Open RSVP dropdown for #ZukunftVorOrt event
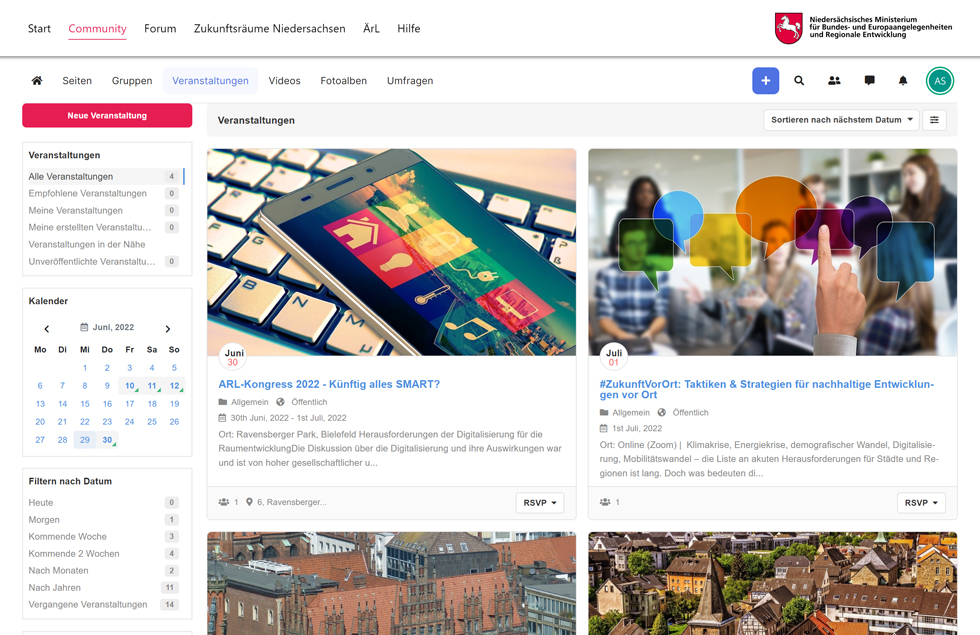The height and width of the screenshot is (635, 980). 920,503
